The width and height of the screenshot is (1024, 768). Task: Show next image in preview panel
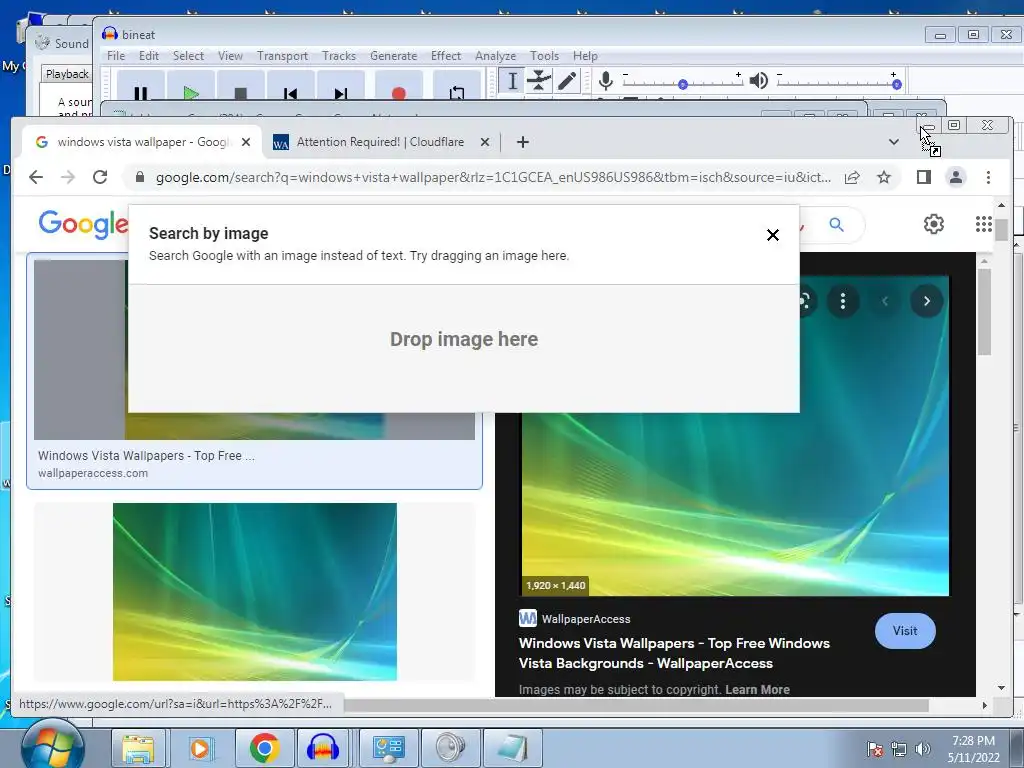(926, 301)
